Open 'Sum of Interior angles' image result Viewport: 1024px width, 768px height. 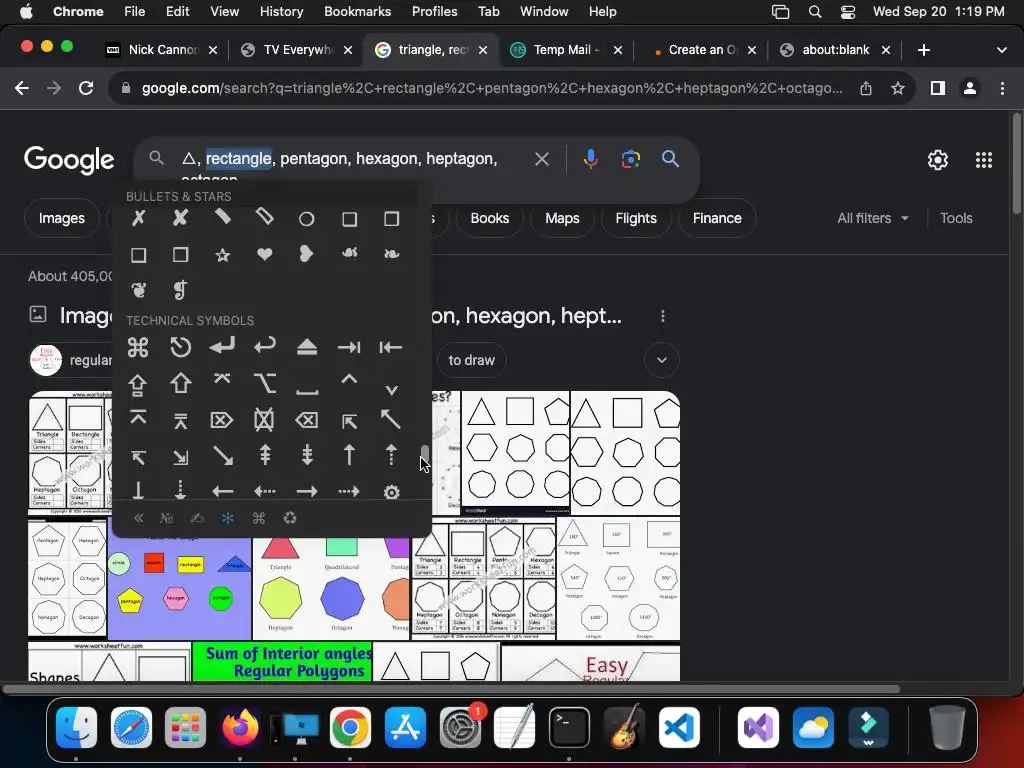tap(282, 662)
